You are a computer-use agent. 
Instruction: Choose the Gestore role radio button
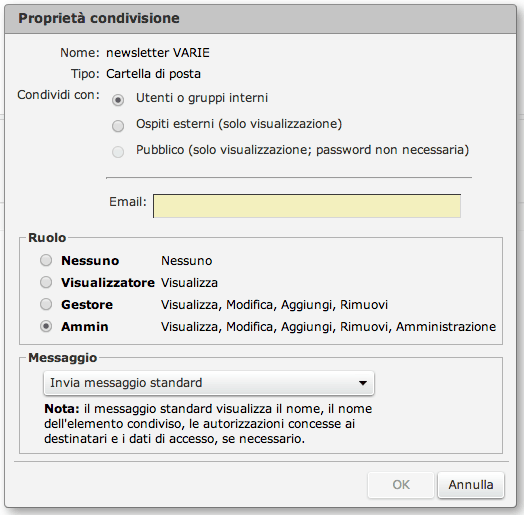coord(46,304)
